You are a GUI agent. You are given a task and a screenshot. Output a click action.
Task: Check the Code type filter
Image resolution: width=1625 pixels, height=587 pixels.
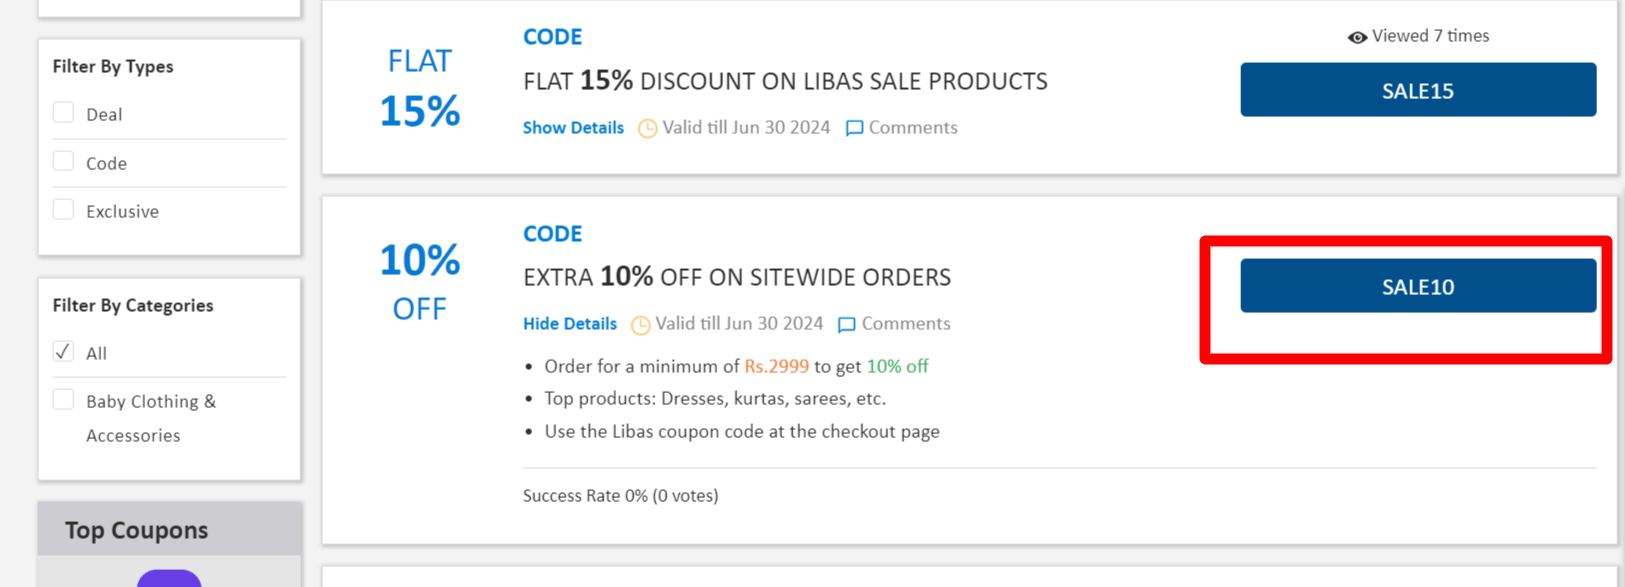click(63, 161)
